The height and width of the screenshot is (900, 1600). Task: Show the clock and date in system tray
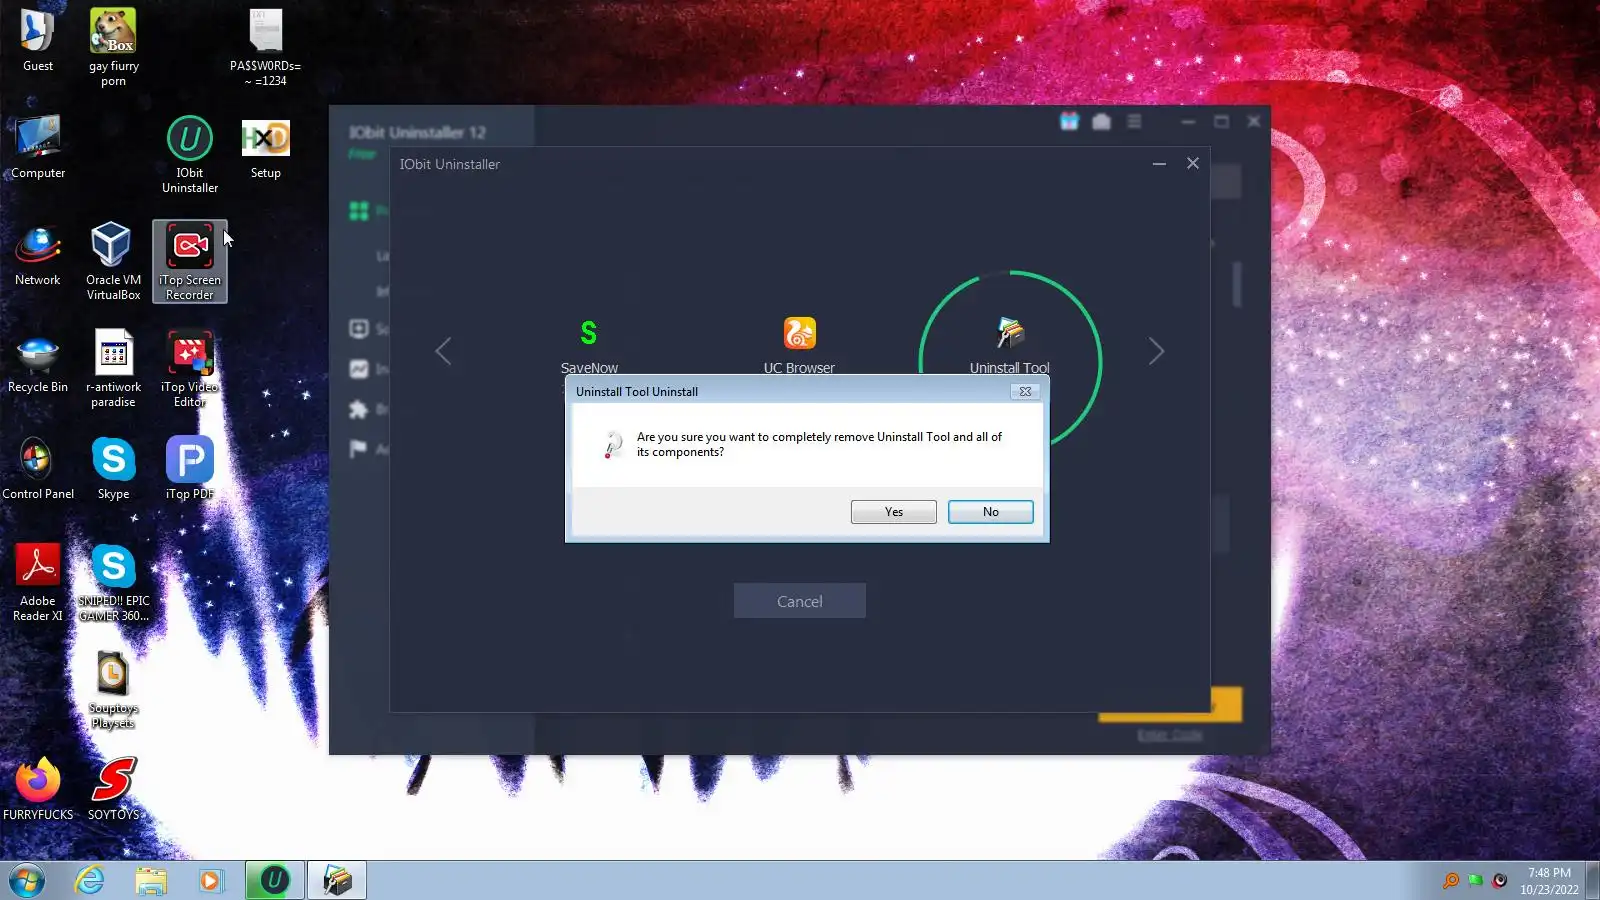[x=1549, y=881]
